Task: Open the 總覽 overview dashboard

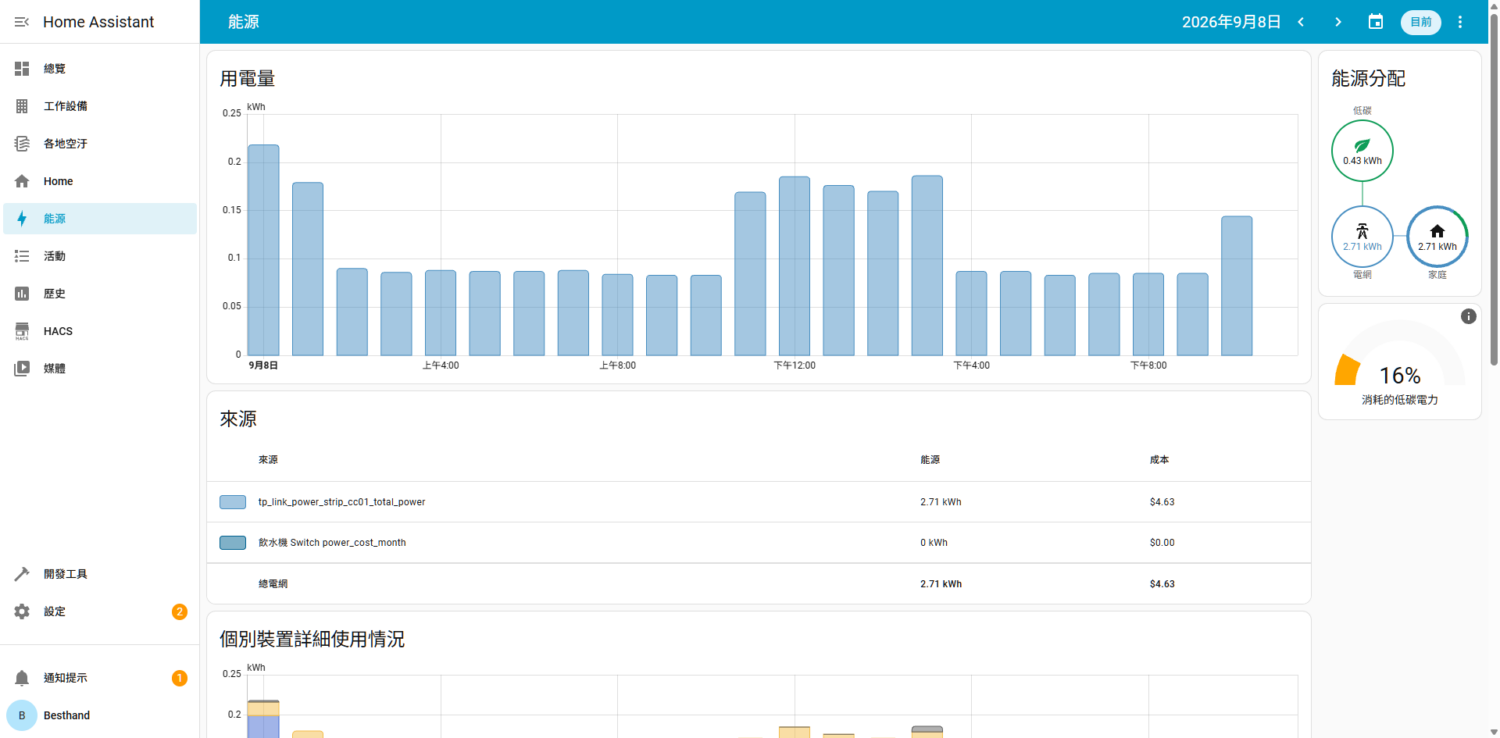Action: [100, 69]
